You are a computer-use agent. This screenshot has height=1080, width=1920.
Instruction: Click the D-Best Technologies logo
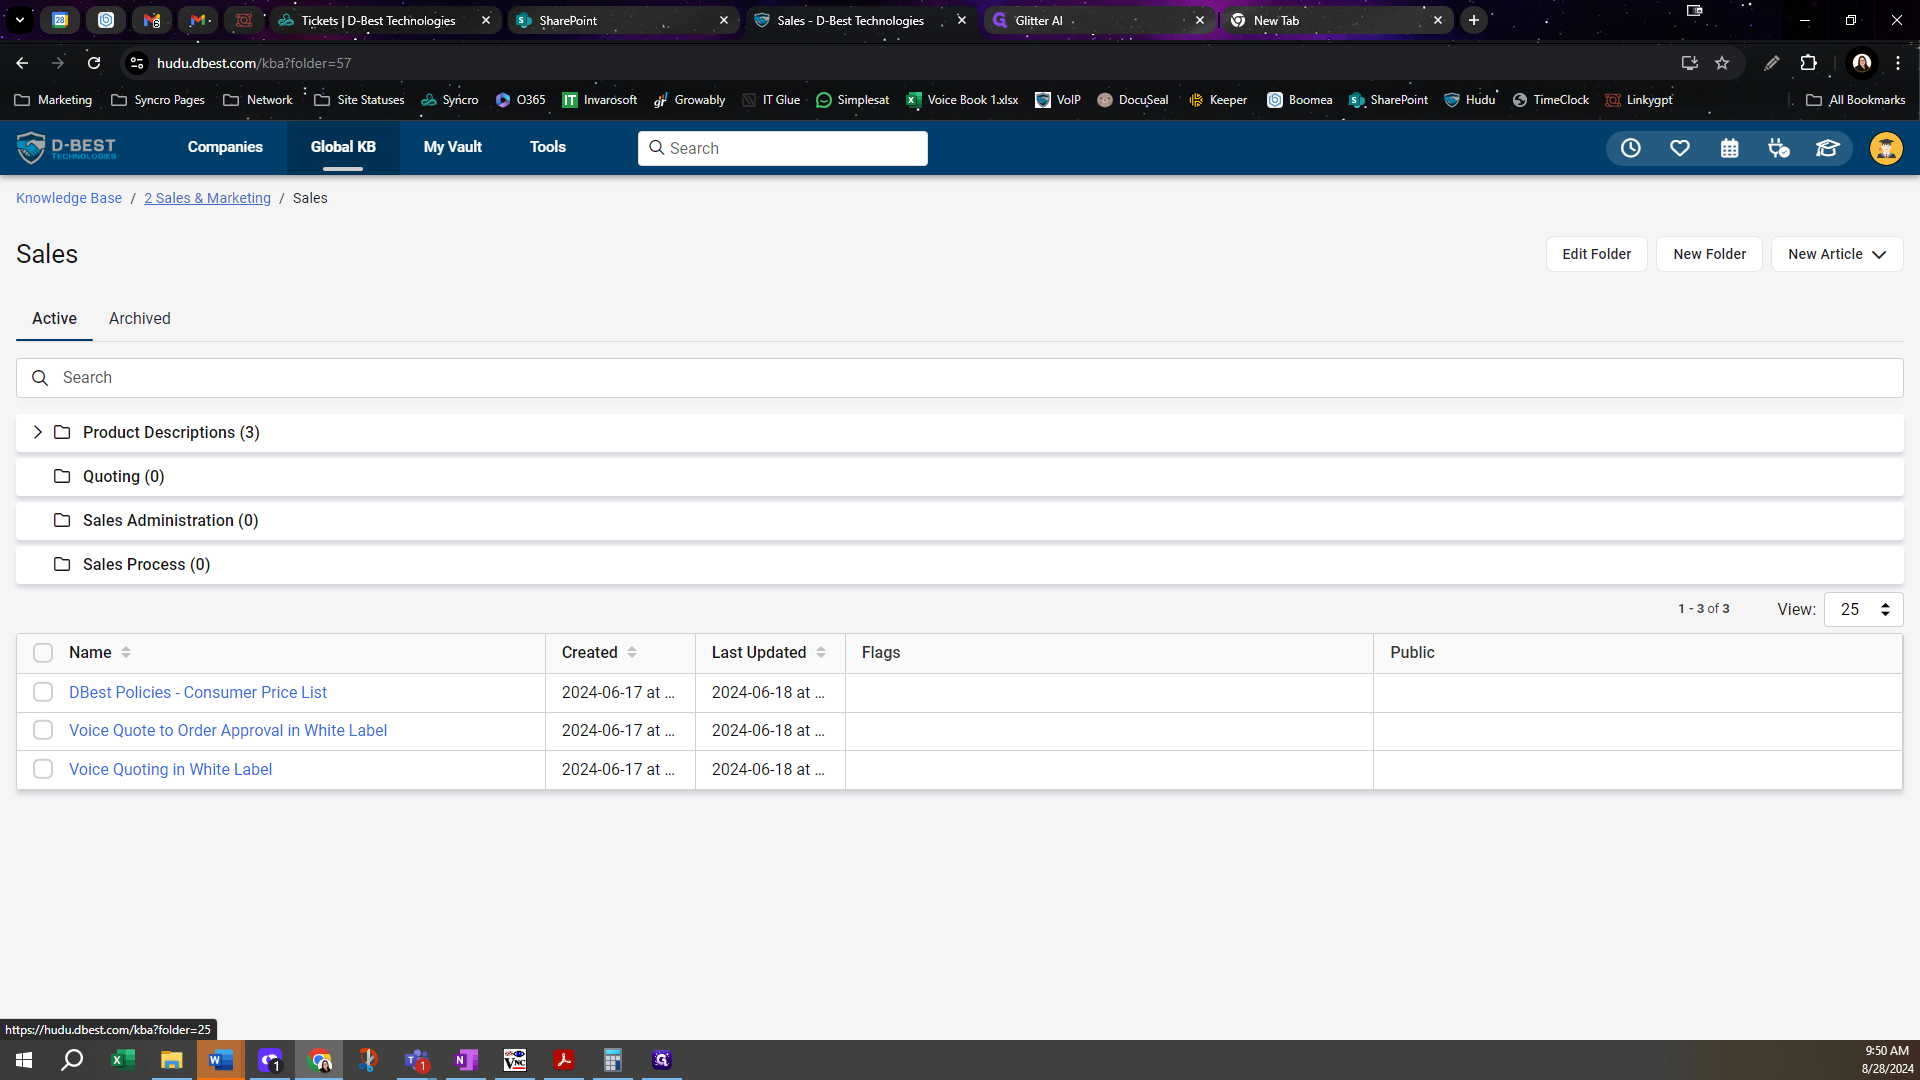(x=67, y=147)
